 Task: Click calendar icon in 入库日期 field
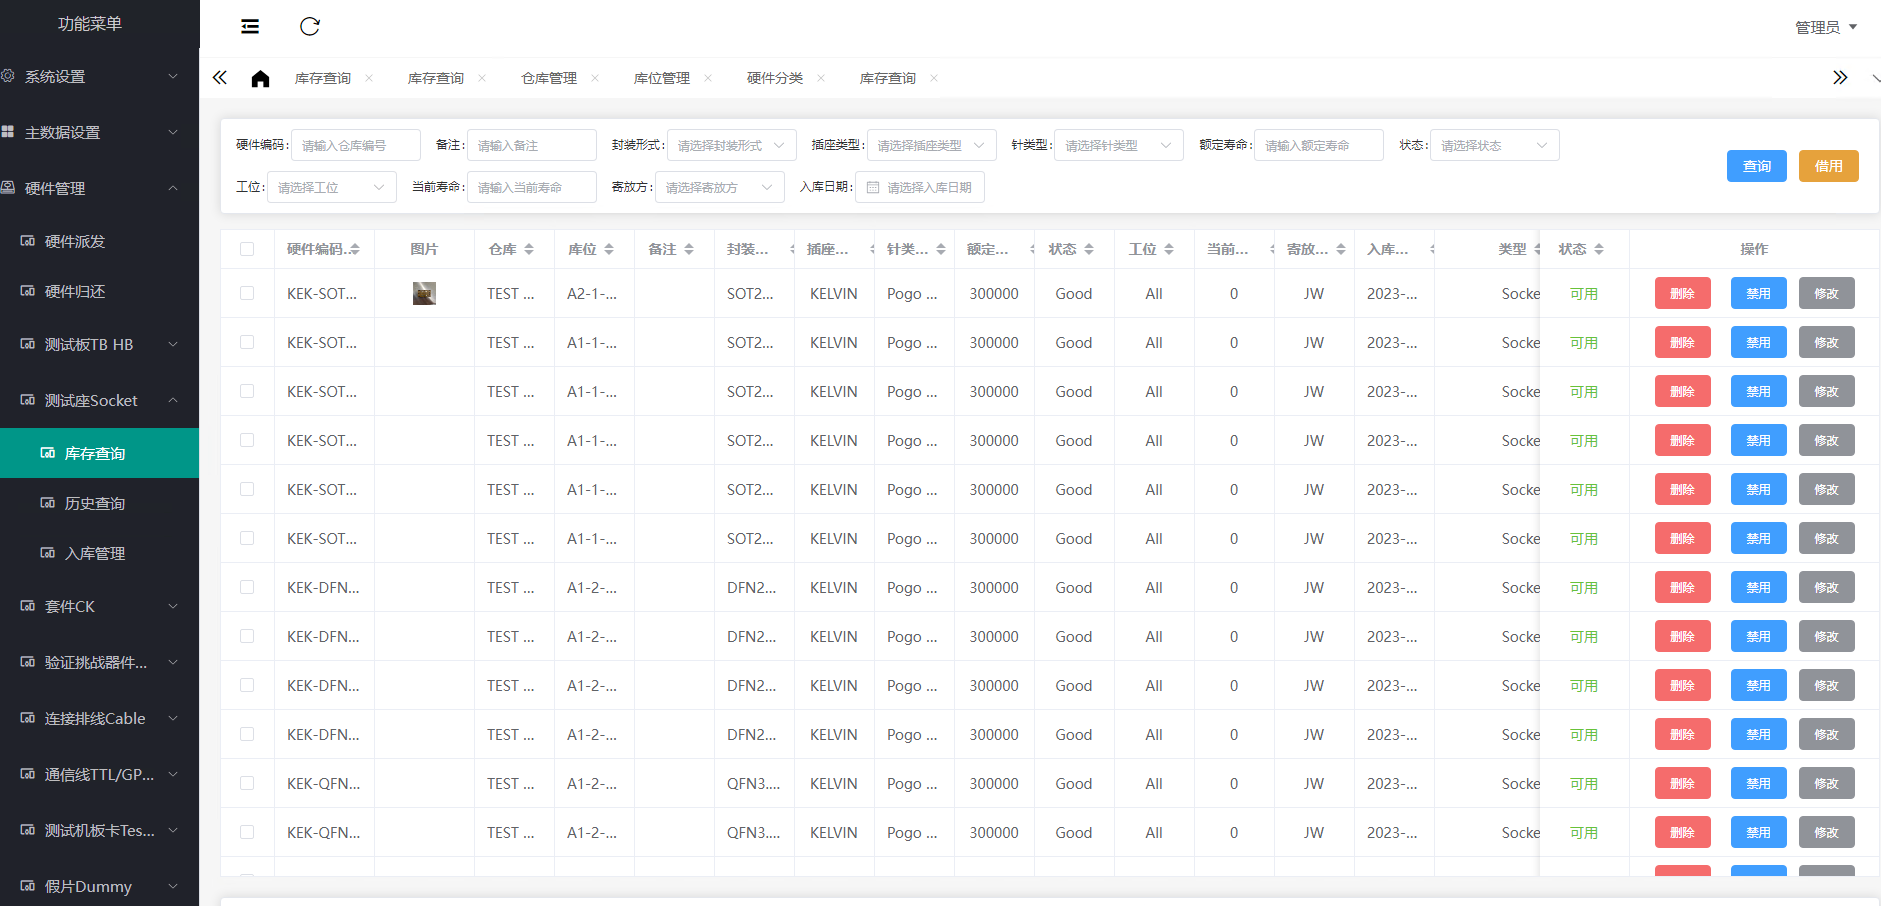[x=873, y=188]
